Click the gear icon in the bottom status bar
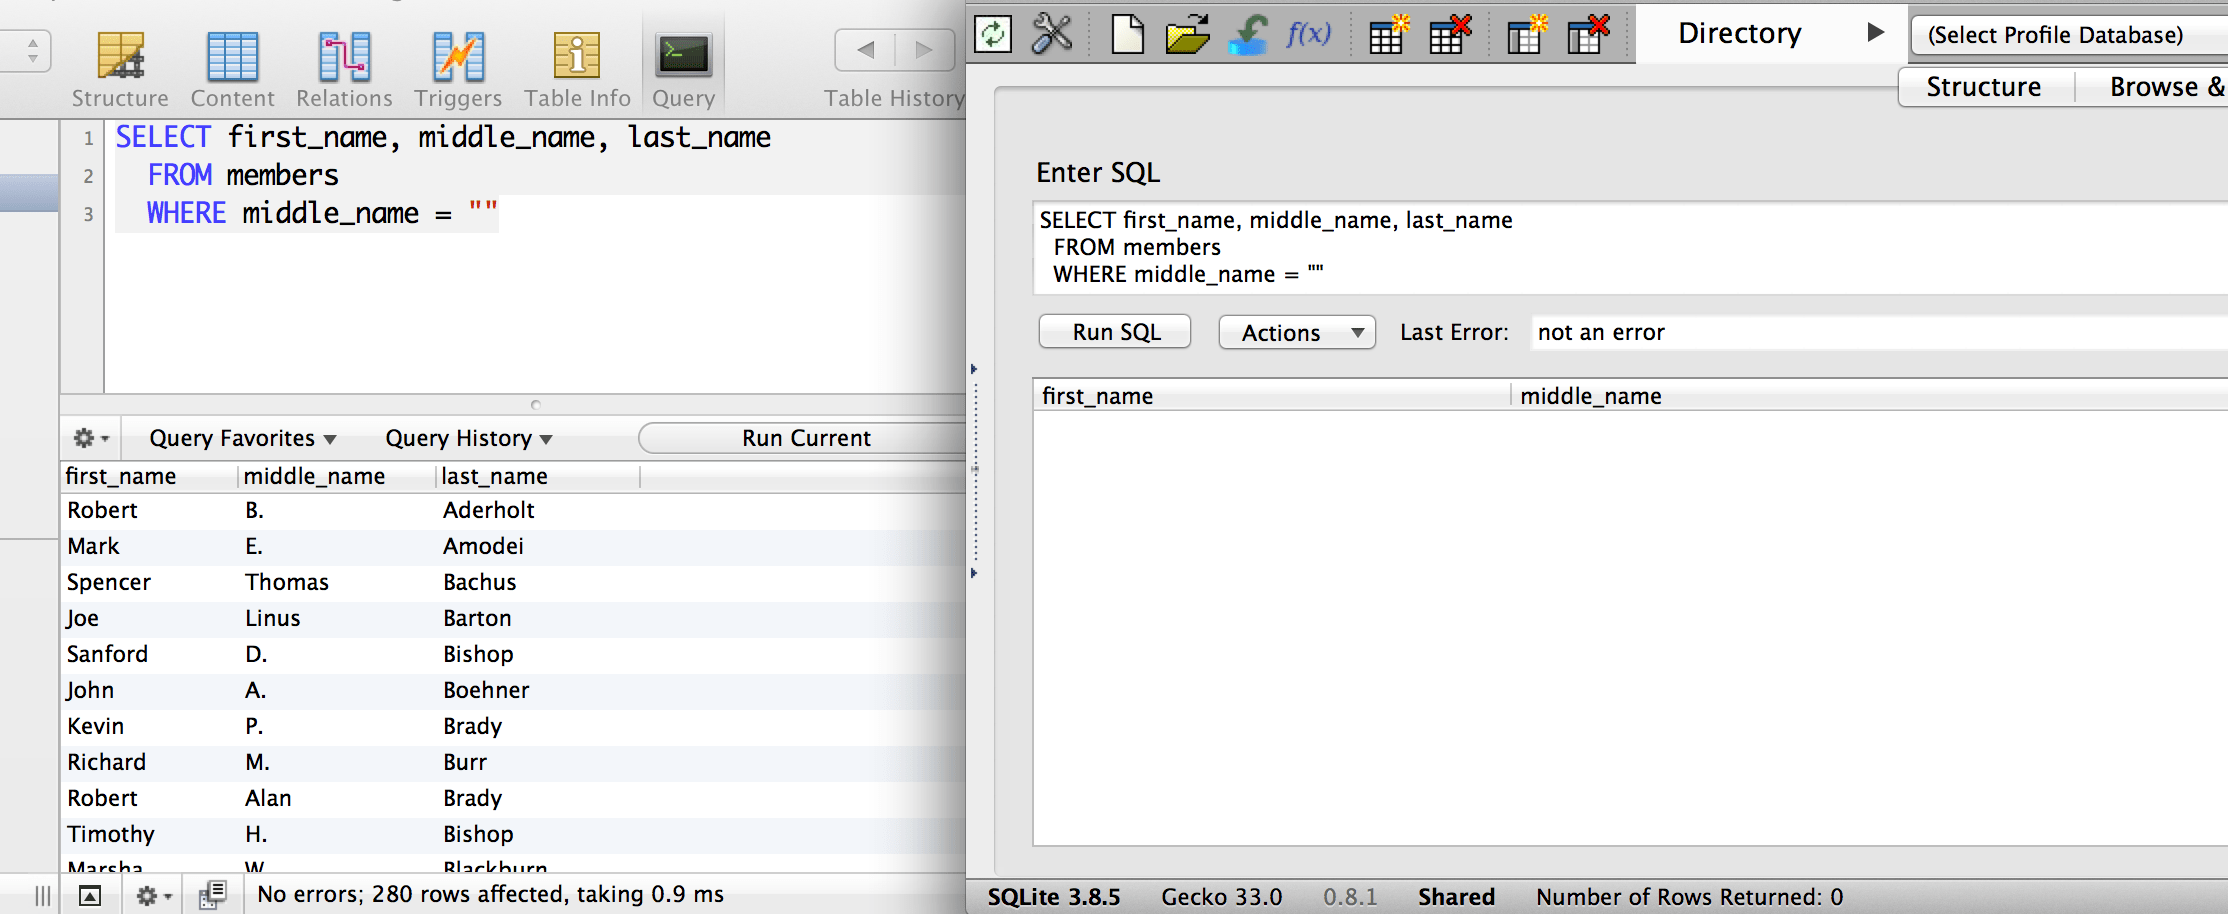2228x914 pixels. (x=153, y=895)
